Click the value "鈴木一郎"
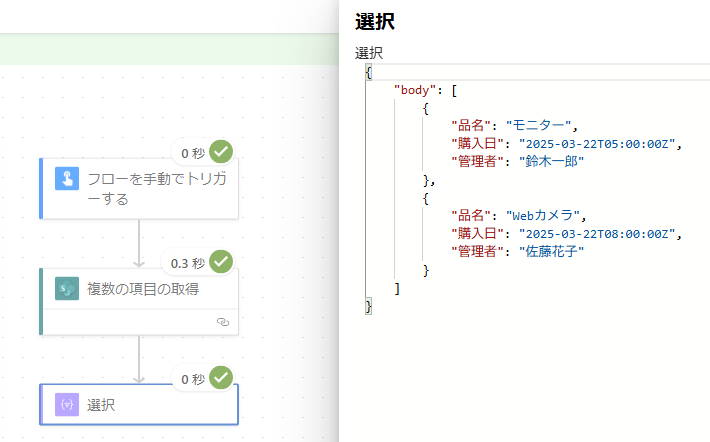 coord(552,161)
